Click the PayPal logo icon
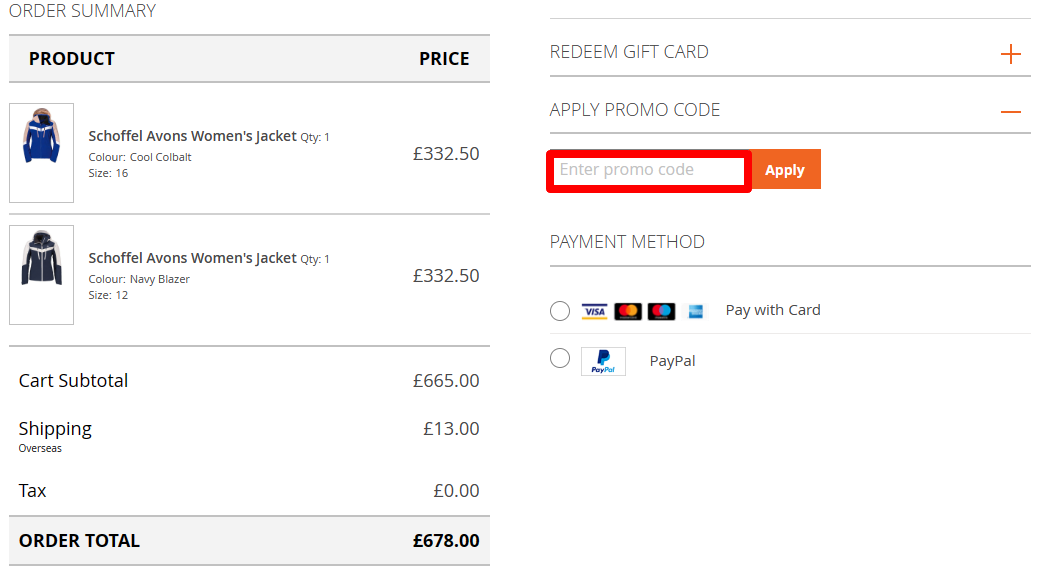This screenshot has width=1059, height=570. (x=603, y=361)
